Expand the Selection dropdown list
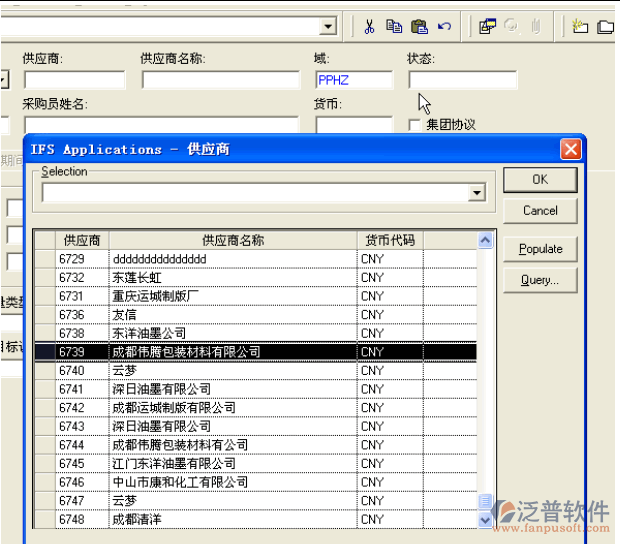The image size is (620, 544). 477,193
